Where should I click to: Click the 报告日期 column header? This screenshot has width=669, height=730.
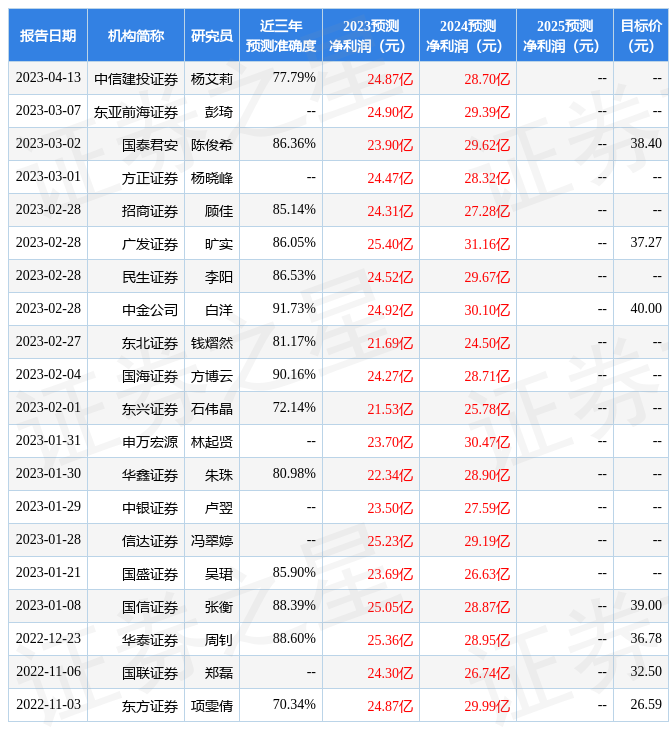pyautogui.click(x=48, y=35)
